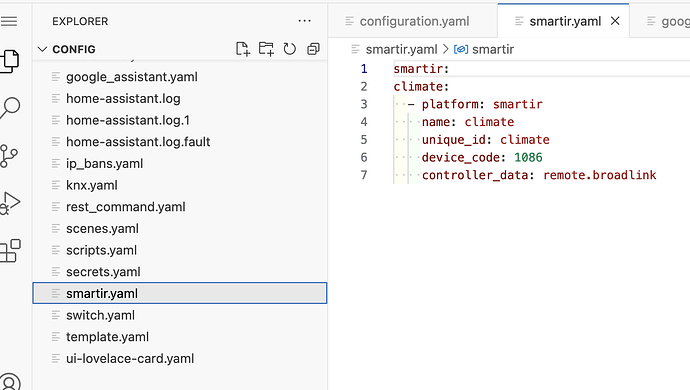Collapse all folders in Explorer

[313, 49]
